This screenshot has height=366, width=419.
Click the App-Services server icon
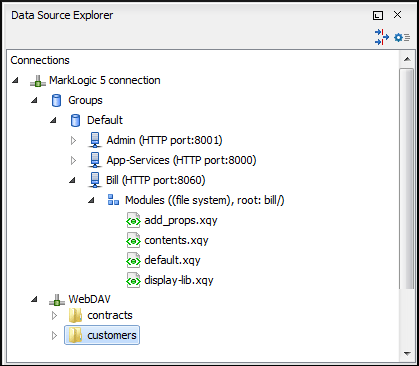tap(95, 160)
